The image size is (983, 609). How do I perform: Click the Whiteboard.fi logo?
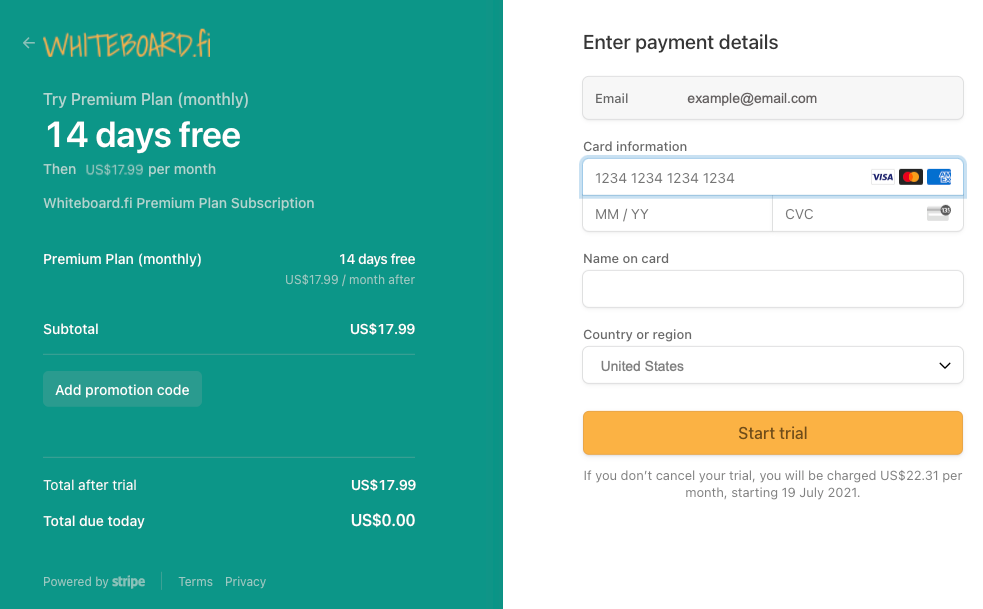pyautogui.click(x=127, y=45)
